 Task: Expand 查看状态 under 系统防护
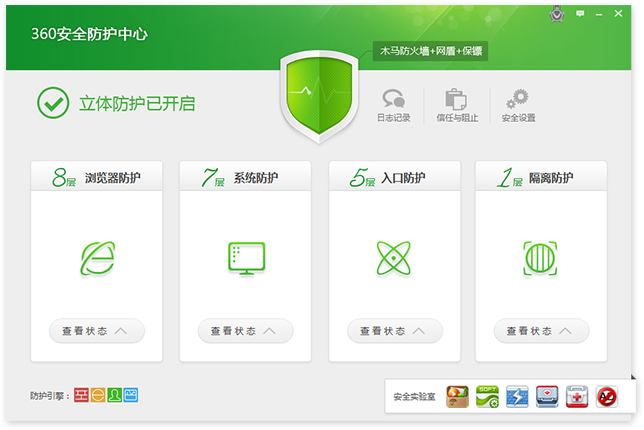pyautogui.click(x=246, y=331)
